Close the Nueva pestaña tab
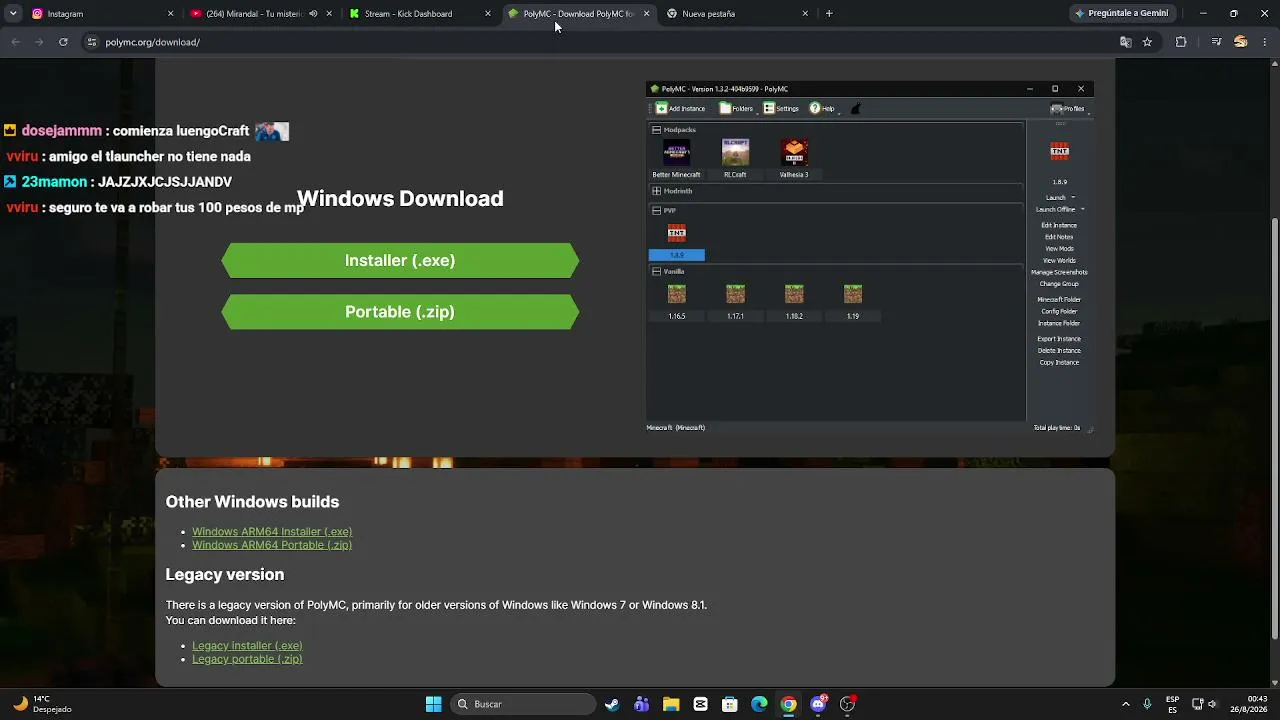This screenshot has width=1280, height=720. point(805,14)
